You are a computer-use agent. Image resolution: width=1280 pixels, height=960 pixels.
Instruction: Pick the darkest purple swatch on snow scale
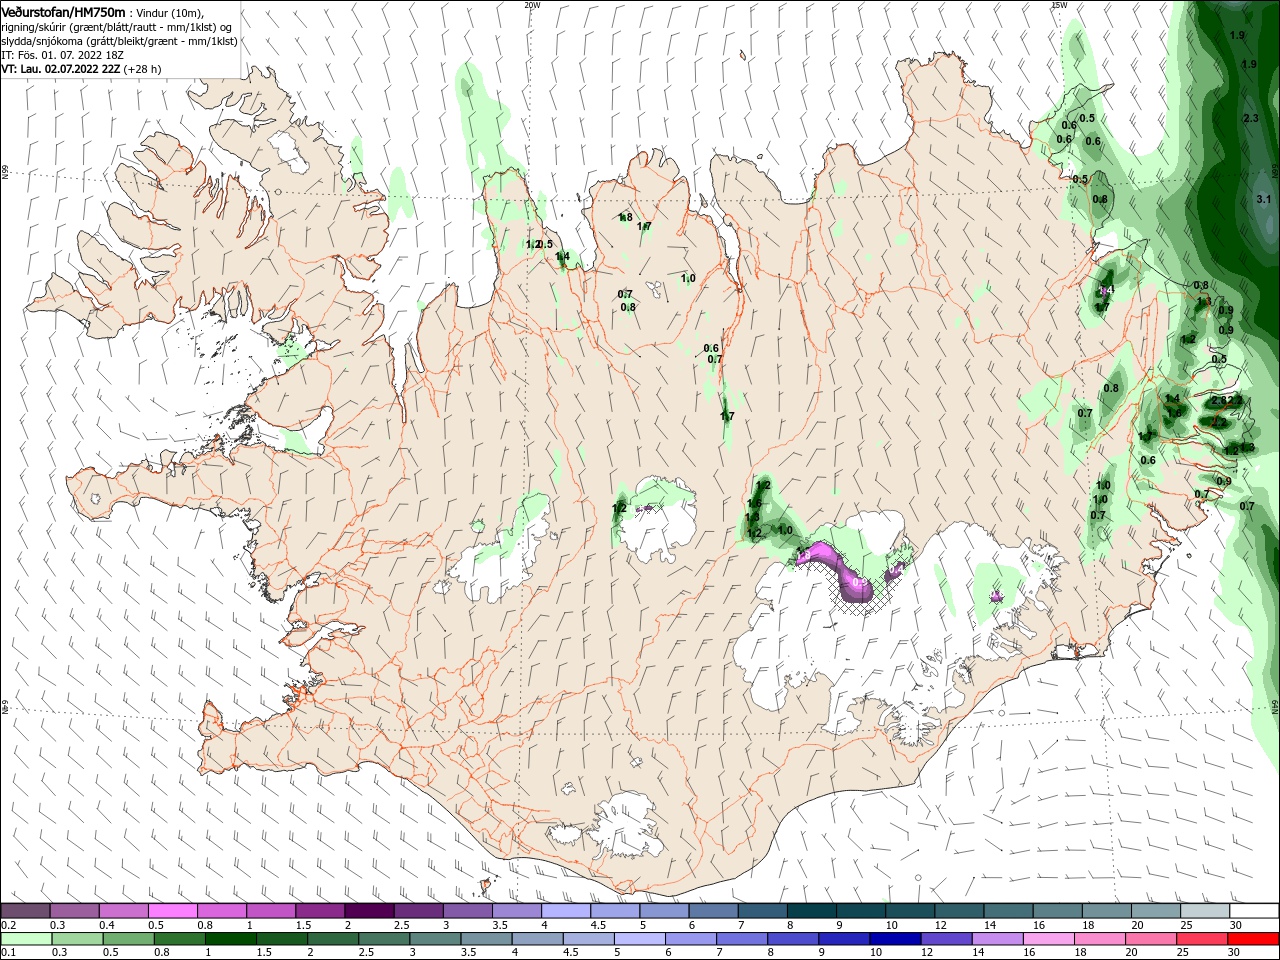coord(369,911)
